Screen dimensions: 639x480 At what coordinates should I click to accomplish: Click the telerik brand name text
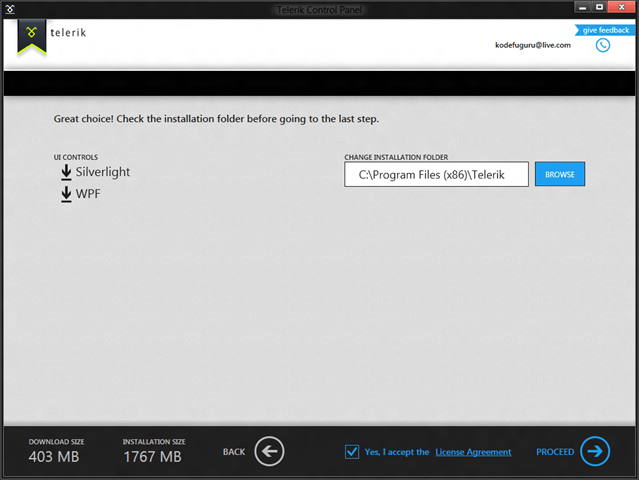click(x=68, y=33)
